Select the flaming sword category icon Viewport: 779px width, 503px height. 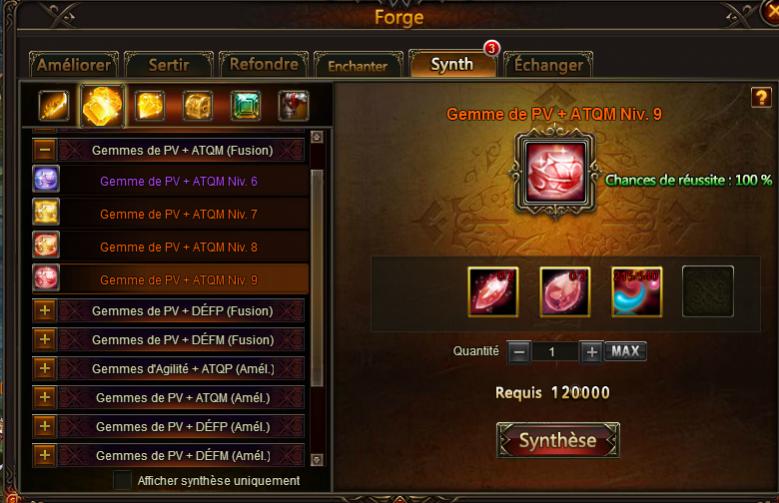coord(54,106)
